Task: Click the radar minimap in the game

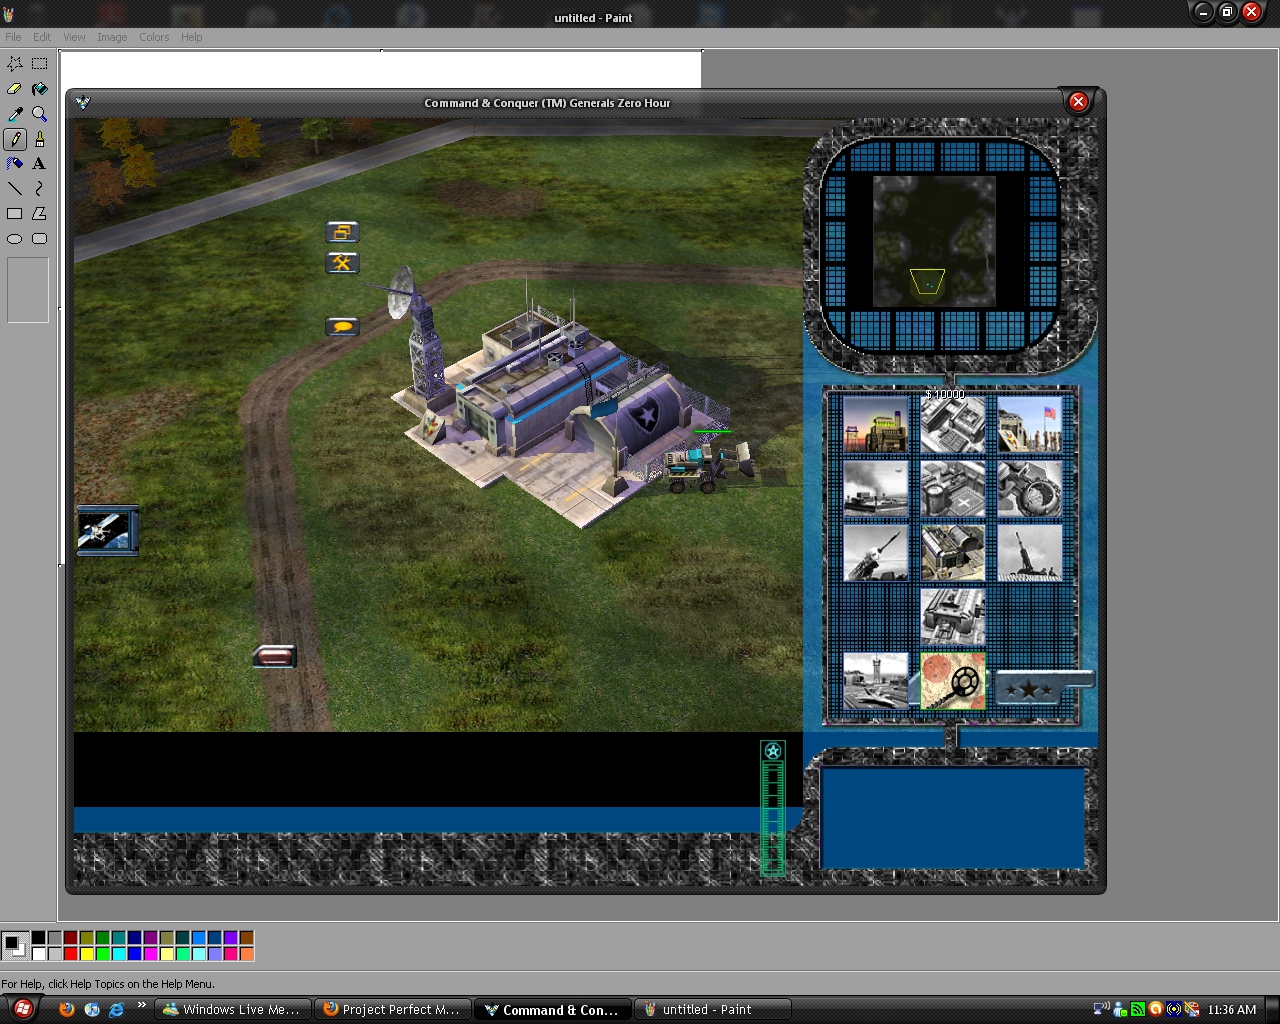Action: coord(935,241)
